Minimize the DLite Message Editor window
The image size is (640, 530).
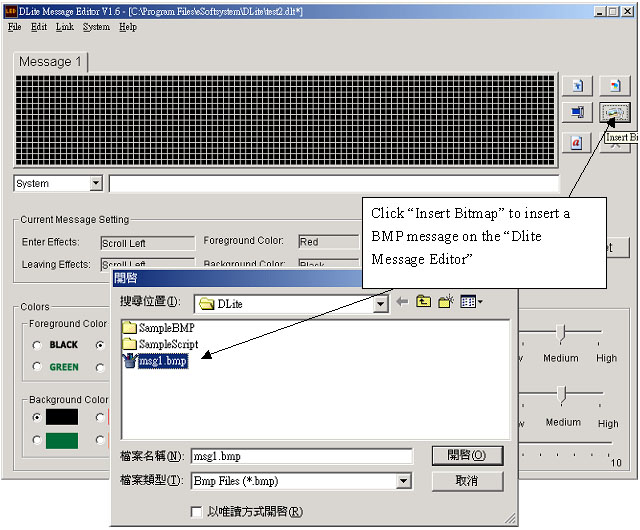599,12
